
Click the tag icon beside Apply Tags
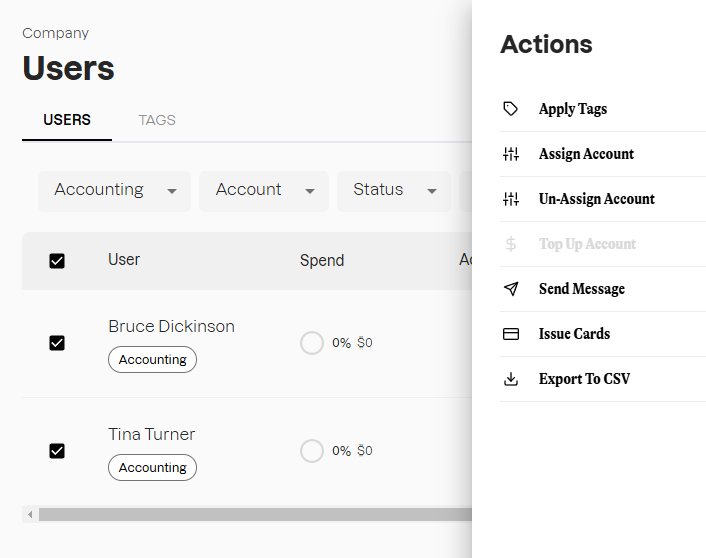click(511, 109)
